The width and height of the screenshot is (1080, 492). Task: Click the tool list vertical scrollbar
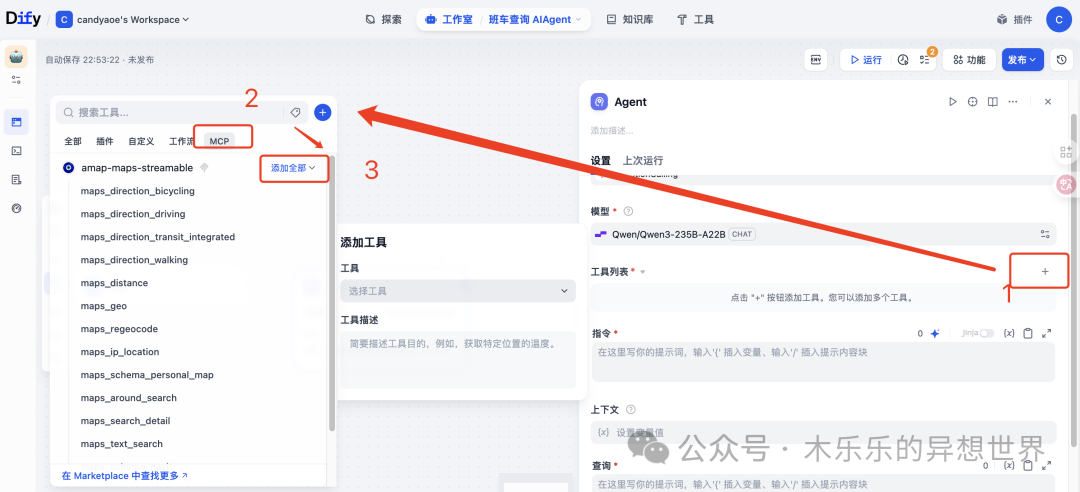(x=332, y=293)
